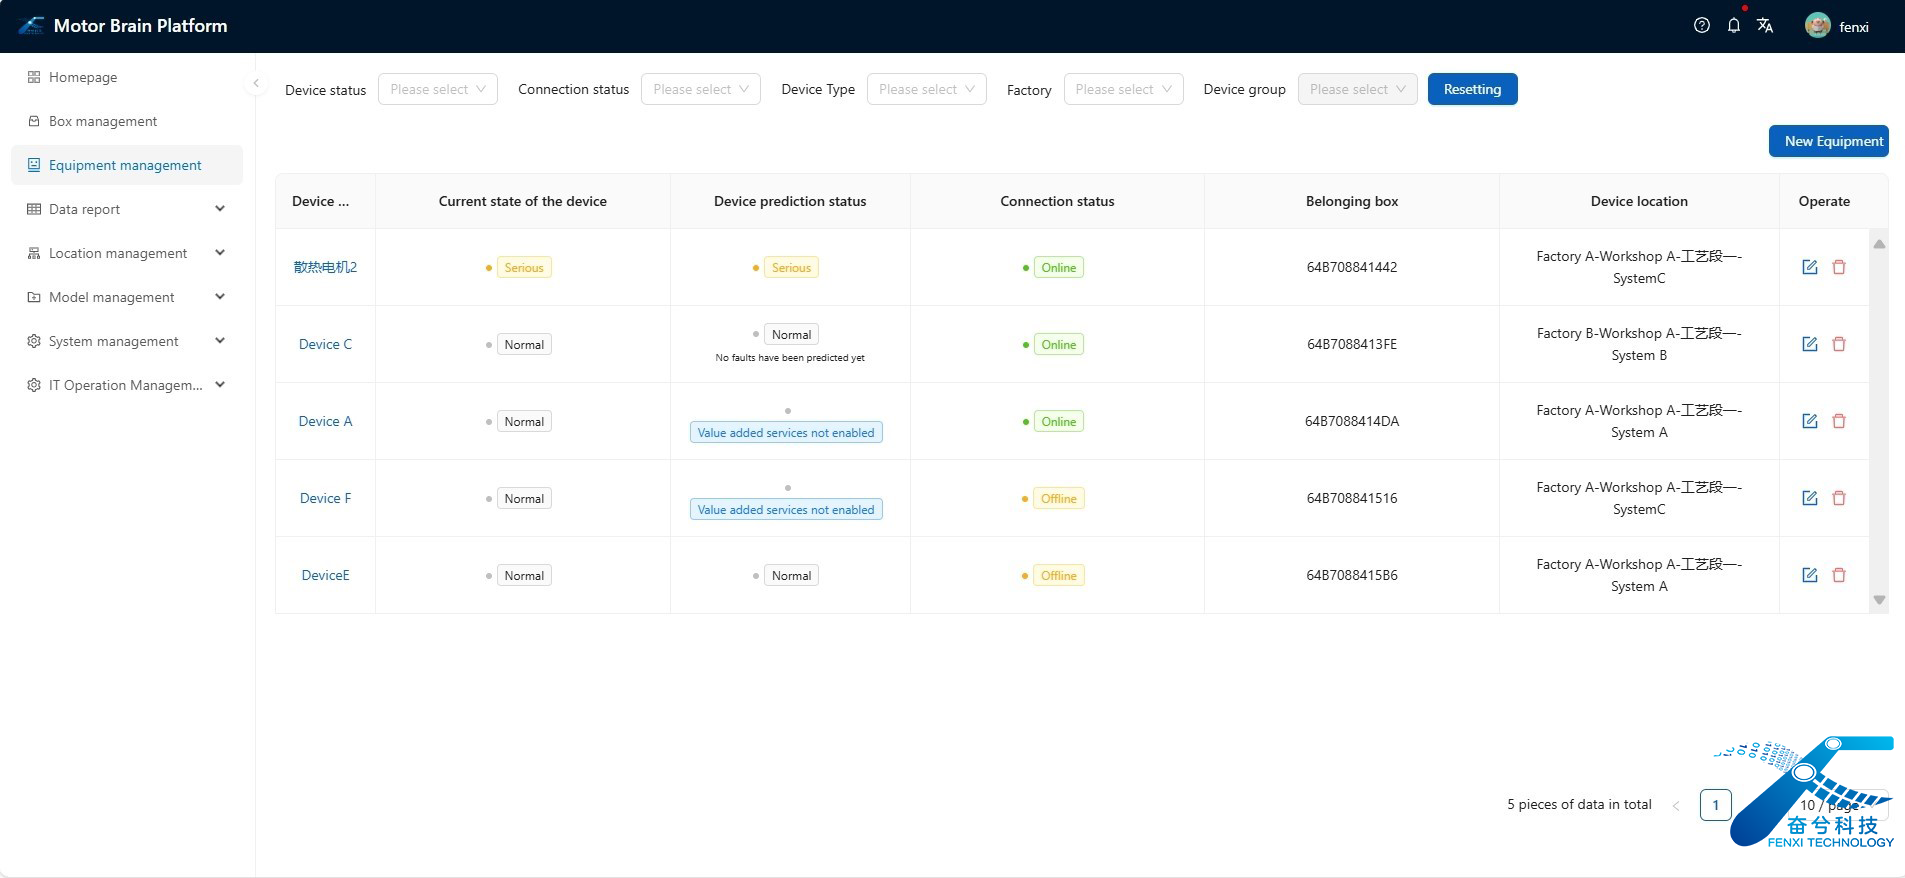This screenshot has height=878, width=1905.
Task: Open the fenxi user avatar
Action: coord(1818,26)
